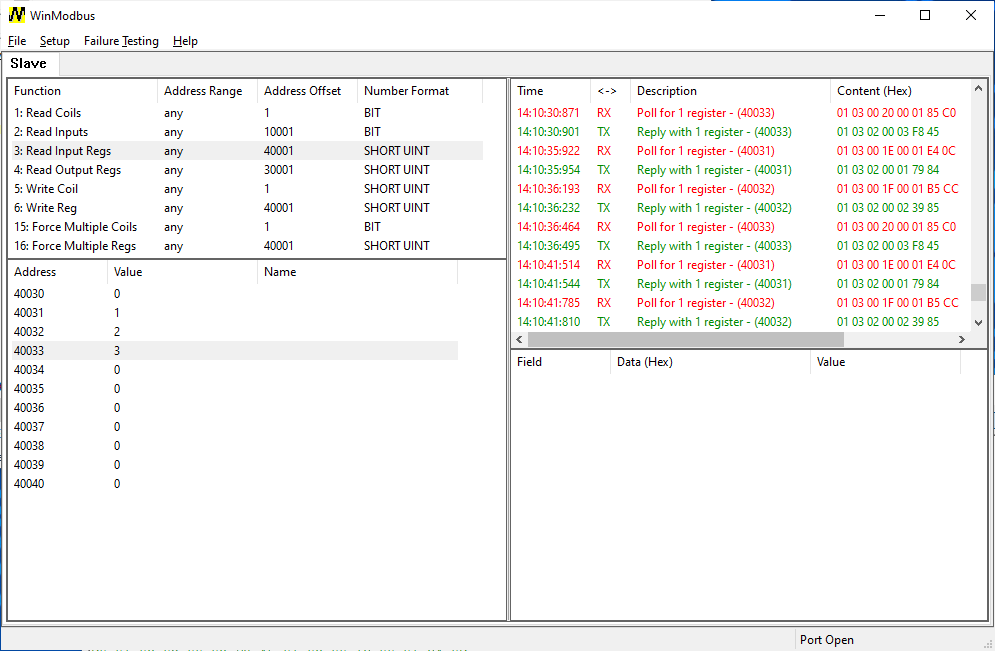Click the WinModbus app icon in title bar
This screenshot has width=995, height=651.
[16, 15]
